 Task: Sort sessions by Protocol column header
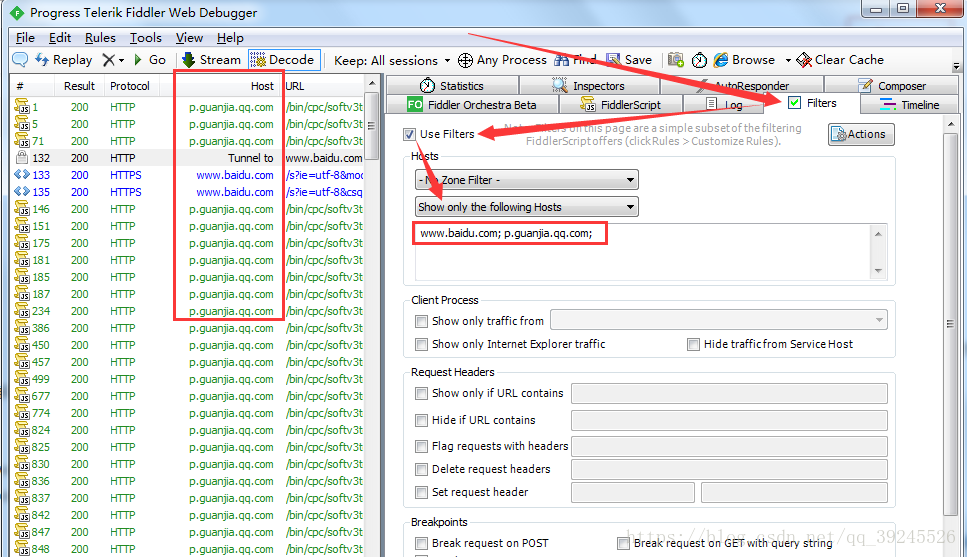(131, 86)
